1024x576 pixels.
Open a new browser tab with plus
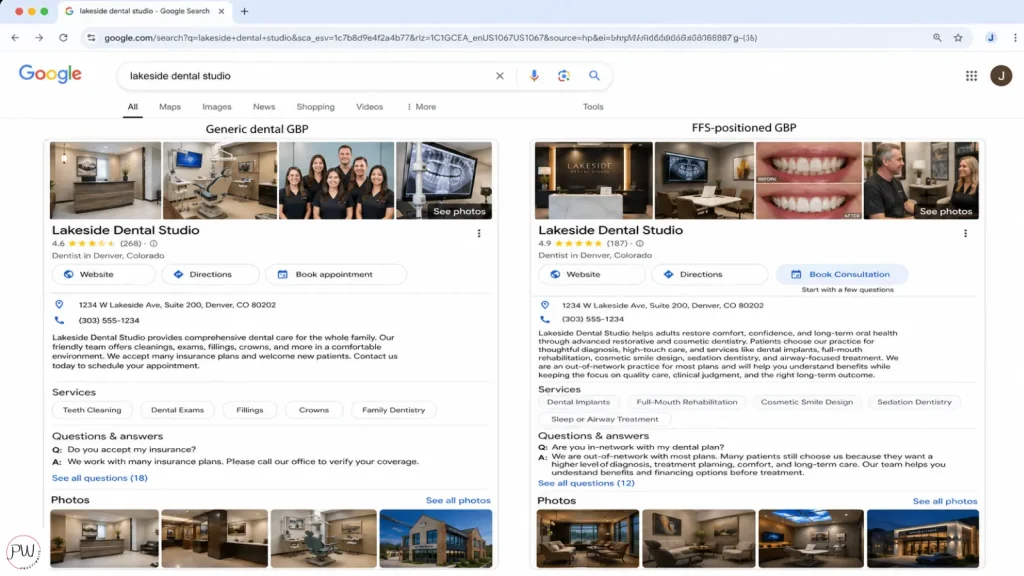click(244, 11)
